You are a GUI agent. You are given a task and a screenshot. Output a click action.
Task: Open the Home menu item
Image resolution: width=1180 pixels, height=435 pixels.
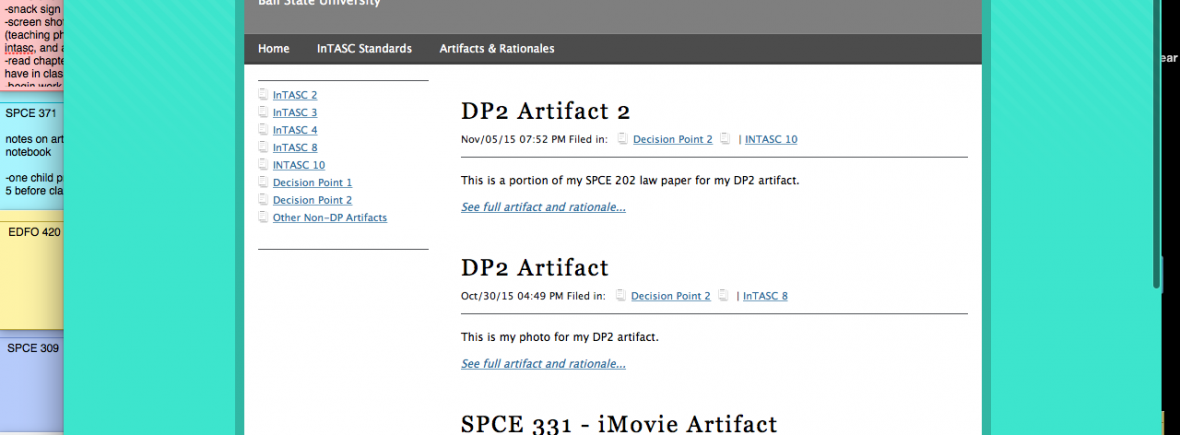tap(273, 48)
